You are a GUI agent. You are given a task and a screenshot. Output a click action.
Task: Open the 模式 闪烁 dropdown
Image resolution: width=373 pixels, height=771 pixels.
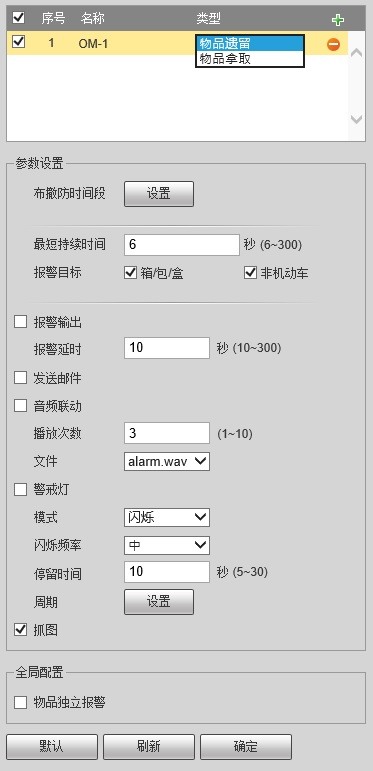click(x=167, y=517)
